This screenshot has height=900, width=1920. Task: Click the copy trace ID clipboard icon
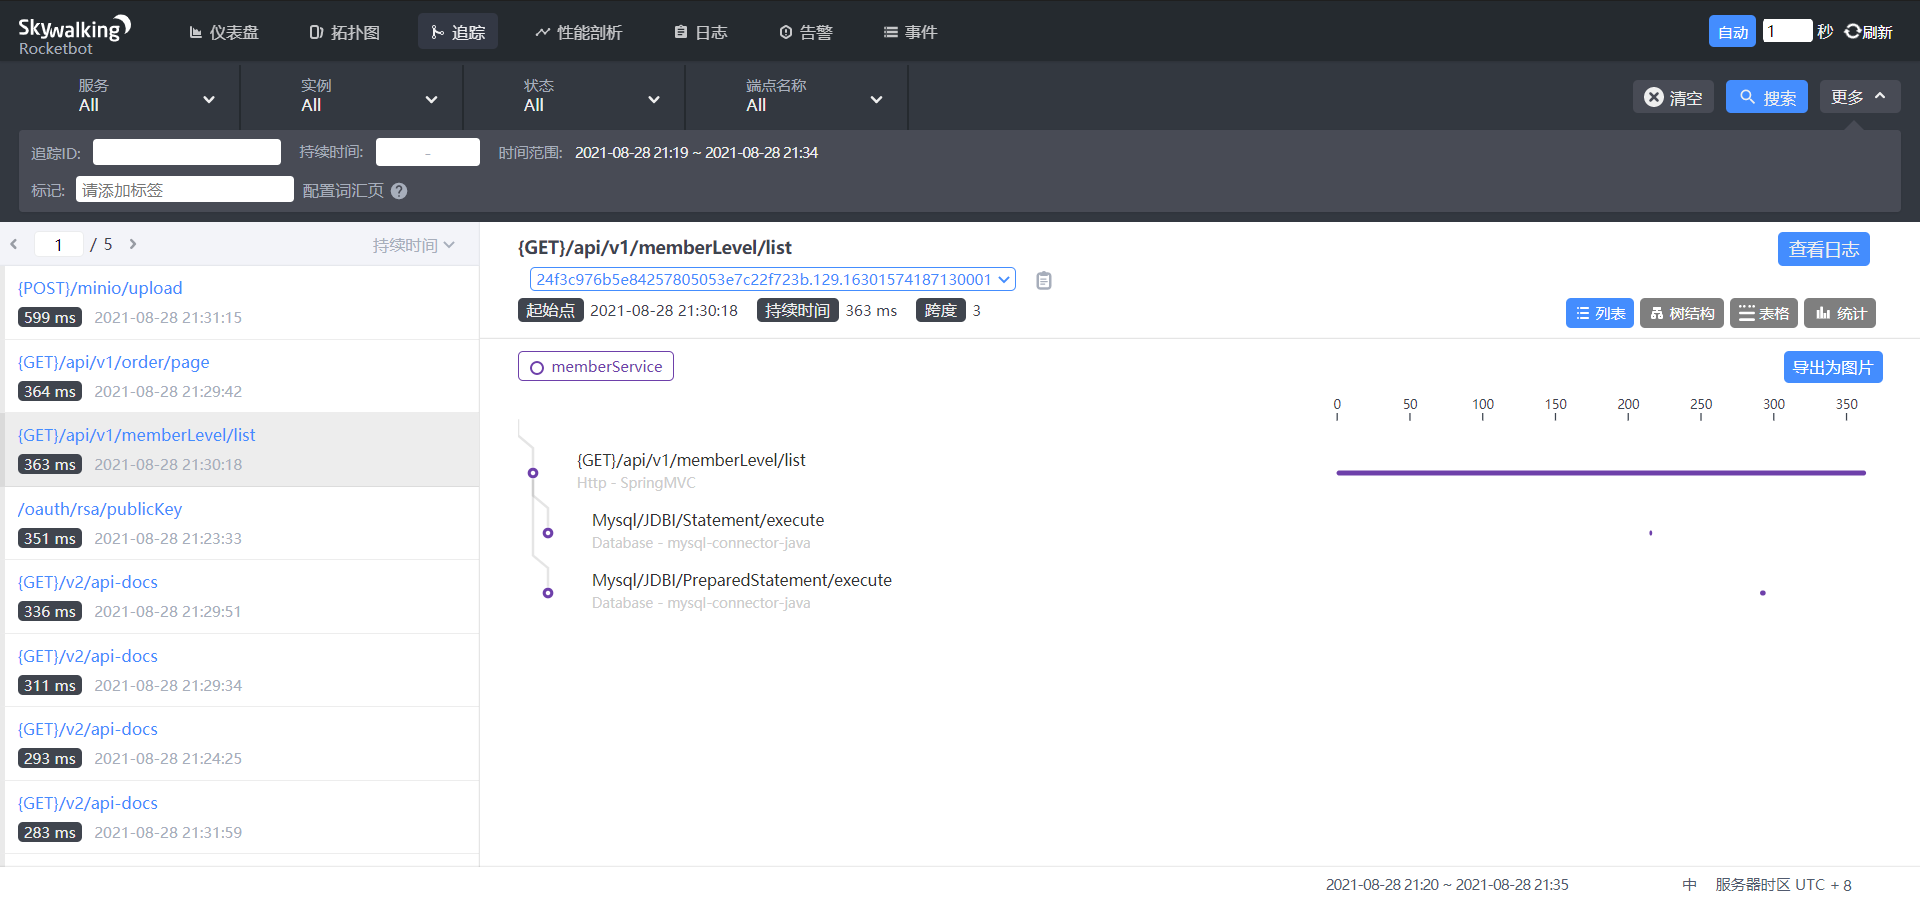tap(1043, 281)
